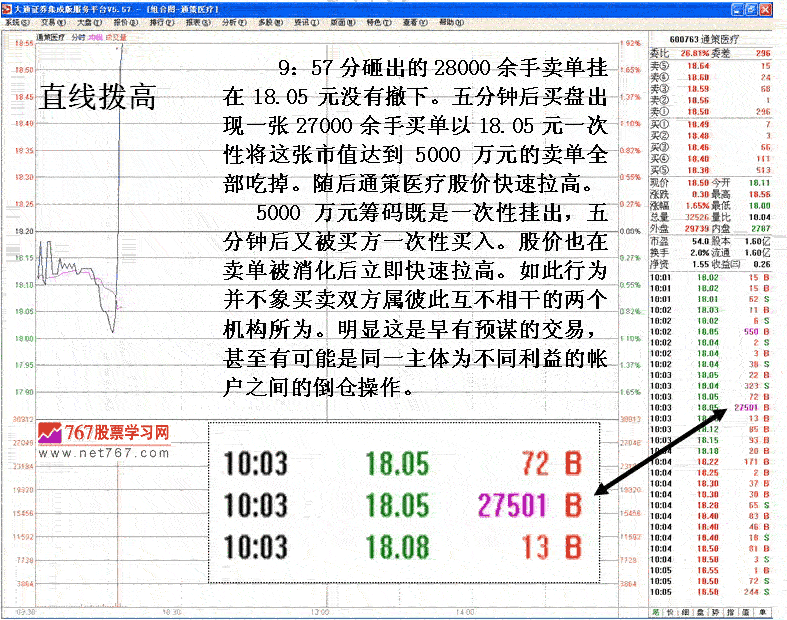Screen dimensions: 787x620
Task: Select the 笔 tab at bottom right
Action: point(656,611)
